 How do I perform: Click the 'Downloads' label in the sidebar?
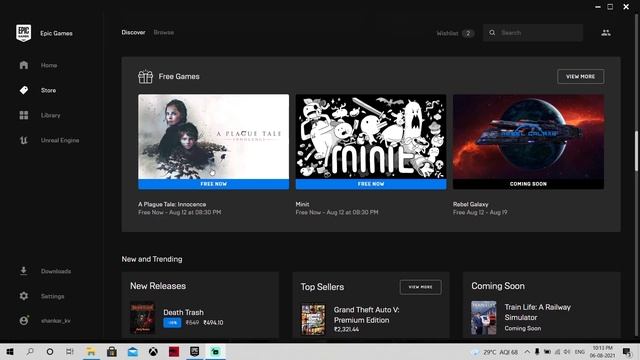pyautogui.click(x=56, y=271)
